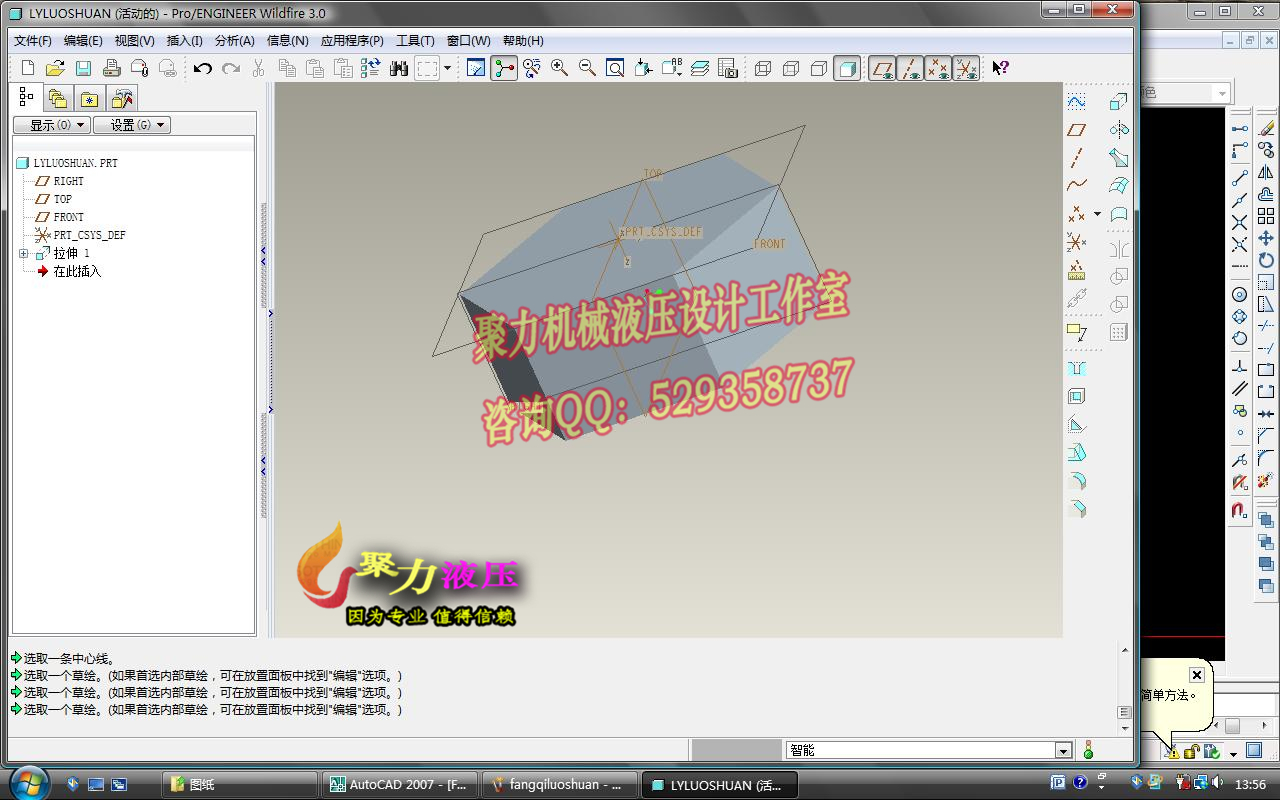The image size is (1280, 800).
Task: Toggle datum axis display visibility
Action: [909, 68]
